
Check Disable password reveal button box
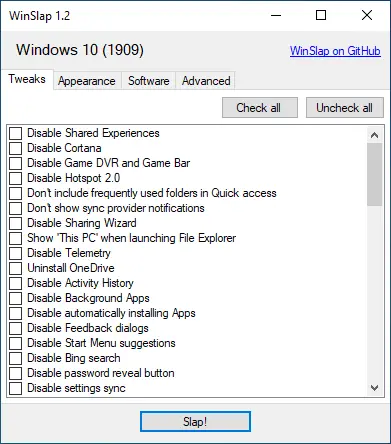point(15,373)
